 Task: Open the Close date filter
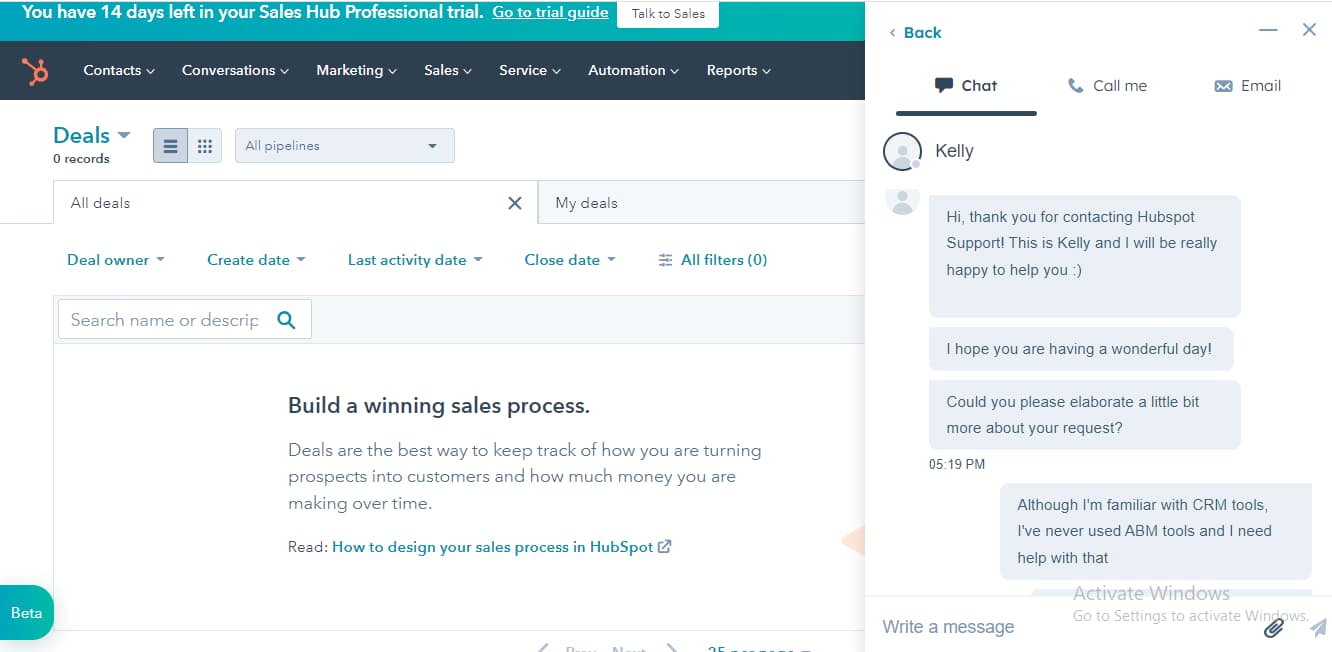570,260
